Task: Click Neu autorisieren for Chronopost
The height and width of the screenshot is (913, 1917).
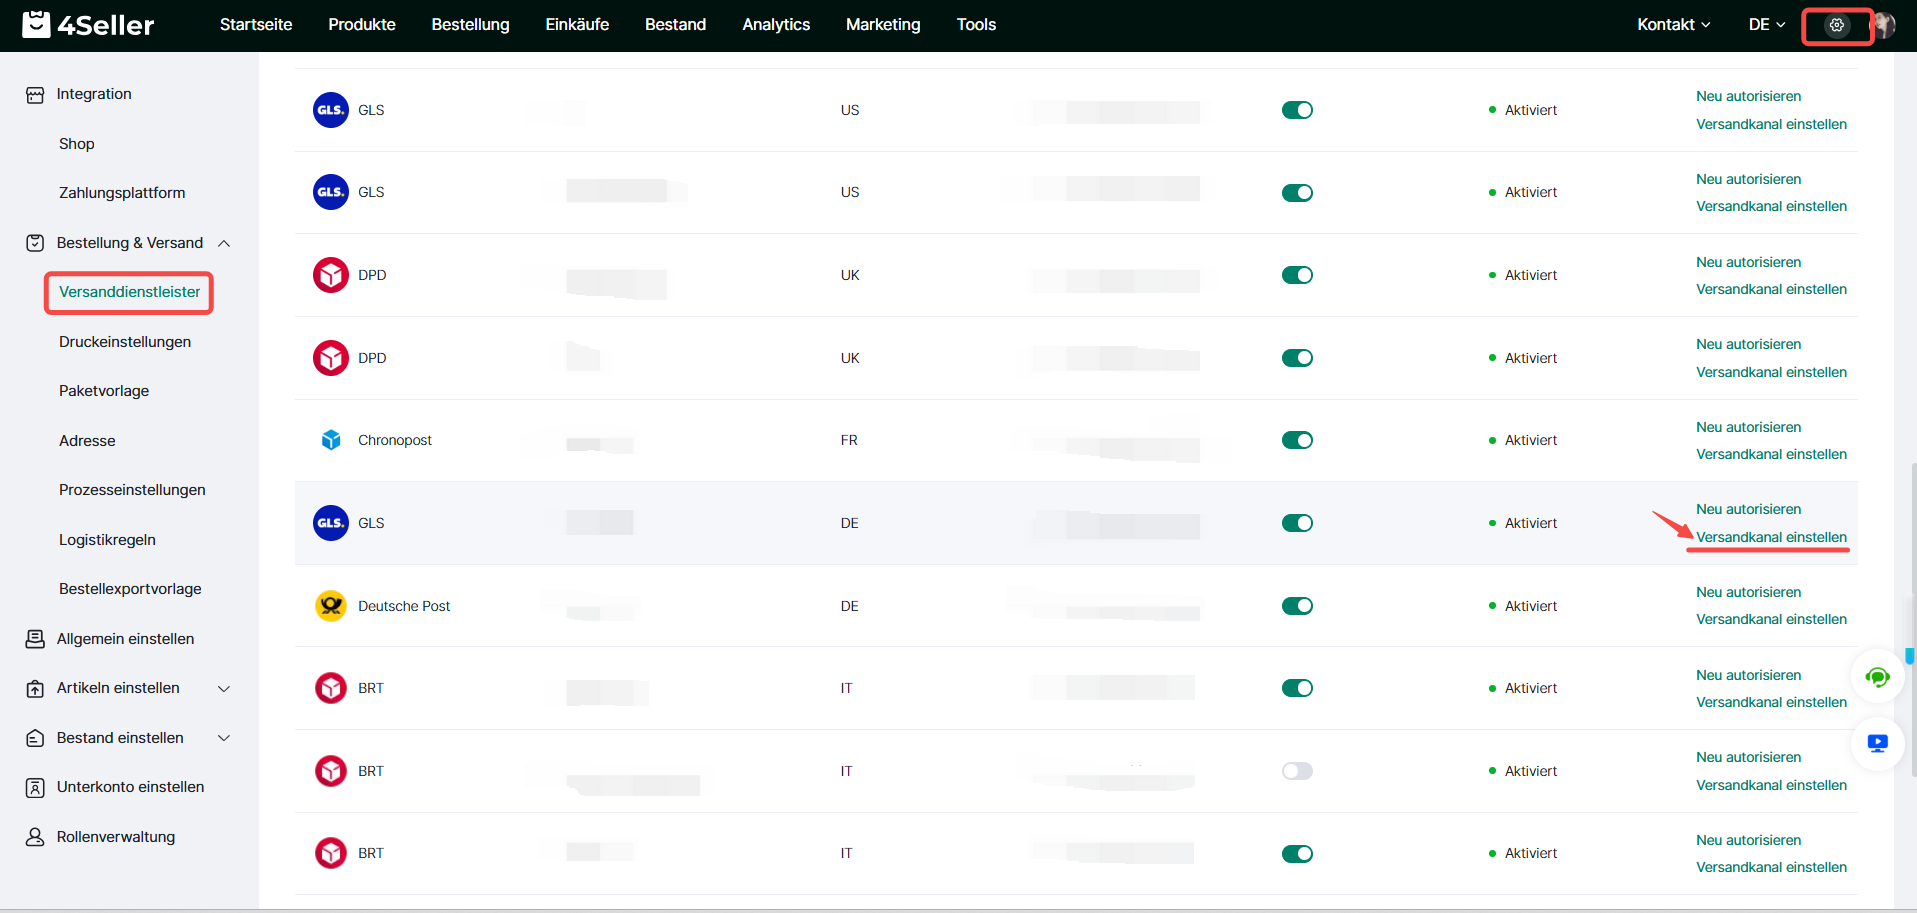Action: [1748, 427]
